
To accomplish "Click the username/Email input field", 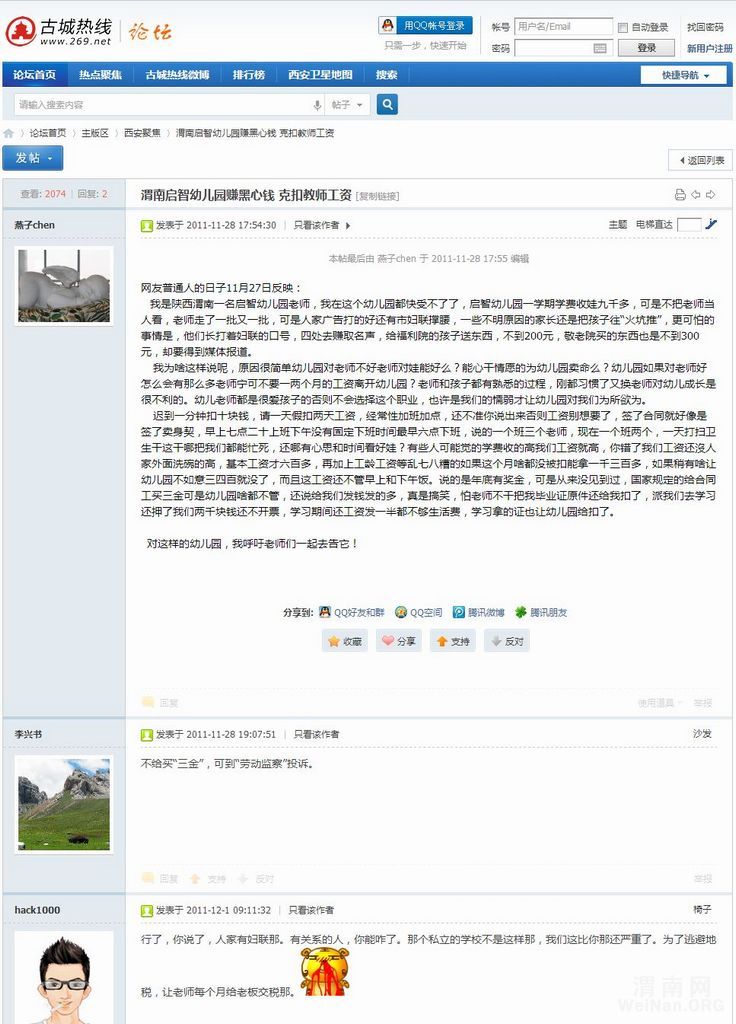I will (563, 27).
